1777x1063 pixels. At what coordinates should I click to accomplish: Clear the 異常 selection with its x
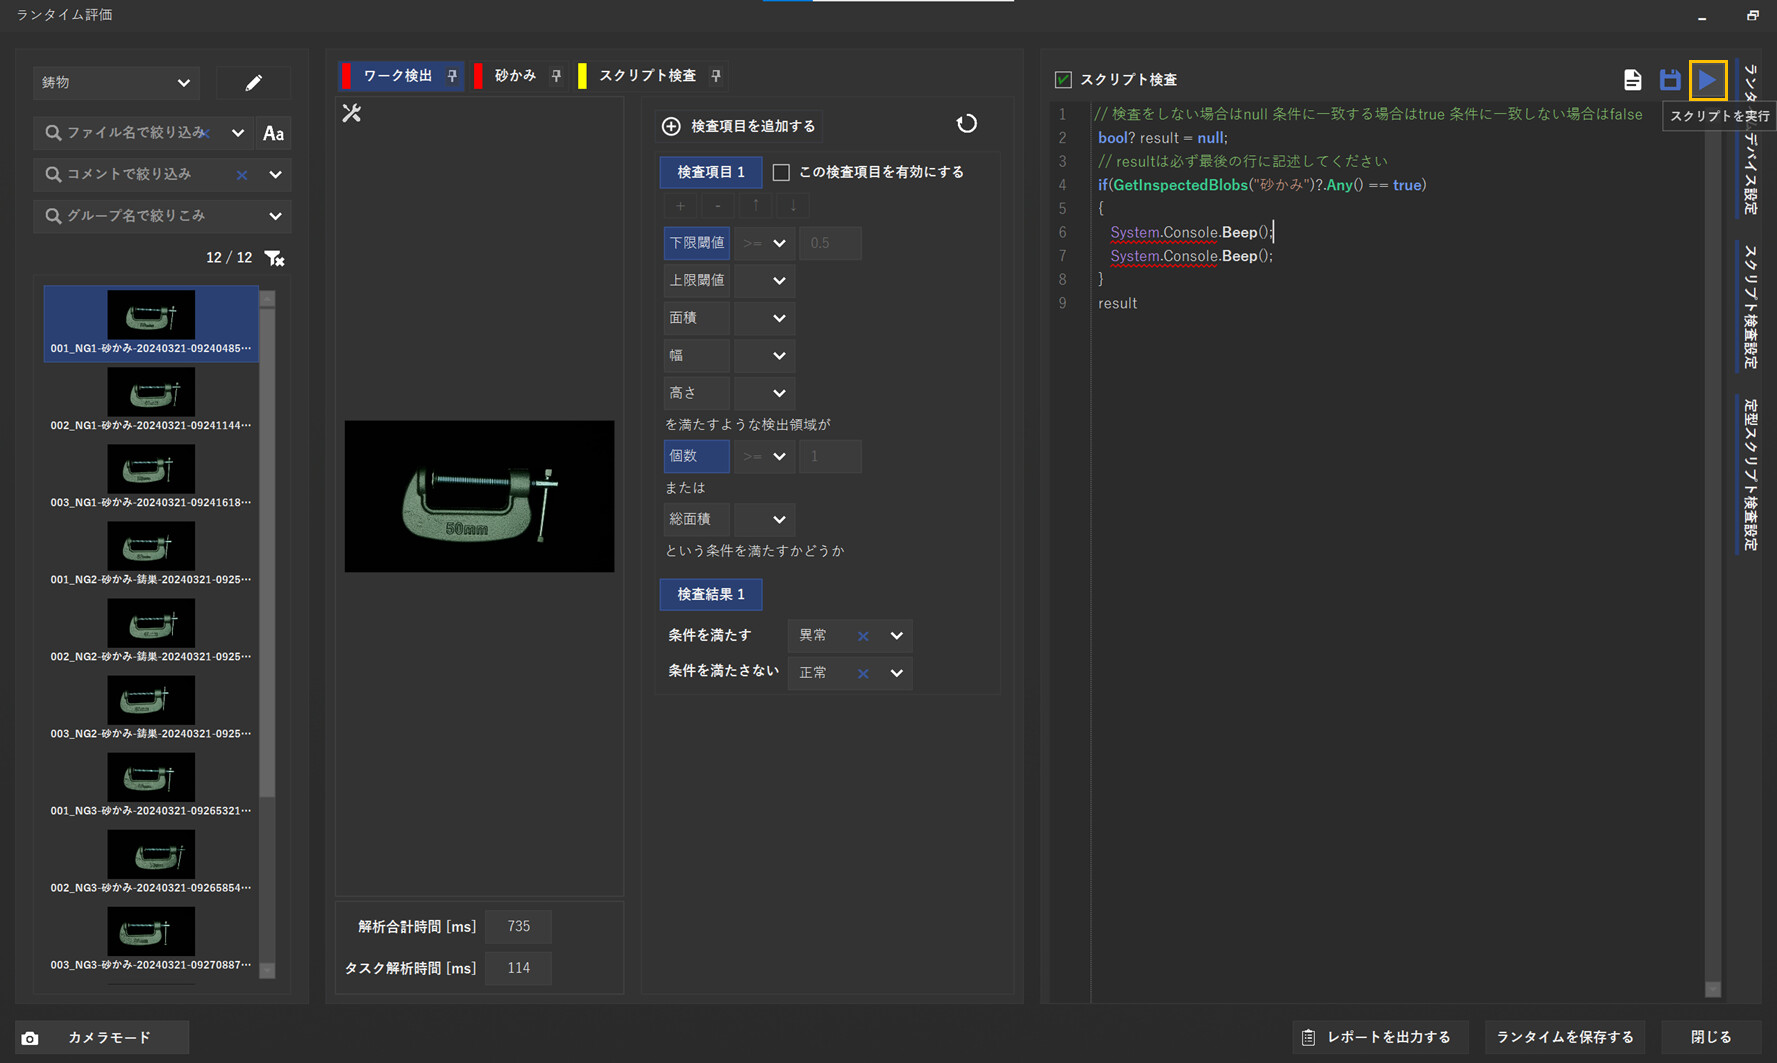[x=863, y=636]
